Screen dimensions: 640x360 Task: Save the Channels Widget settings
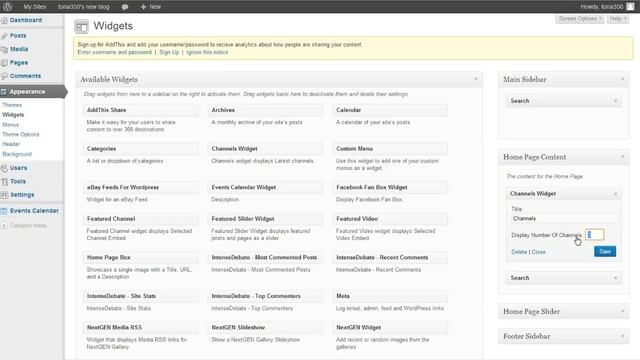pyautogui.click(x=605, y=251)
